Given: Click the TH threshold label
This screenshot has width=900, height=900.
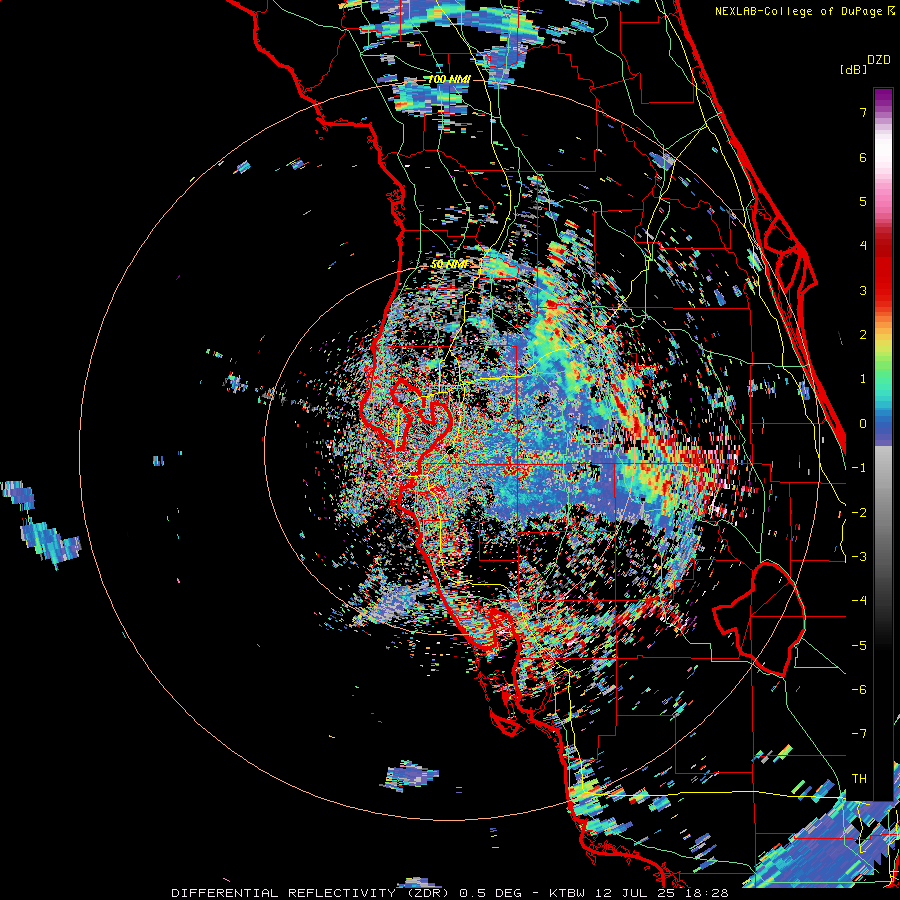Looking at the screenshot, I should click(859, 778).
